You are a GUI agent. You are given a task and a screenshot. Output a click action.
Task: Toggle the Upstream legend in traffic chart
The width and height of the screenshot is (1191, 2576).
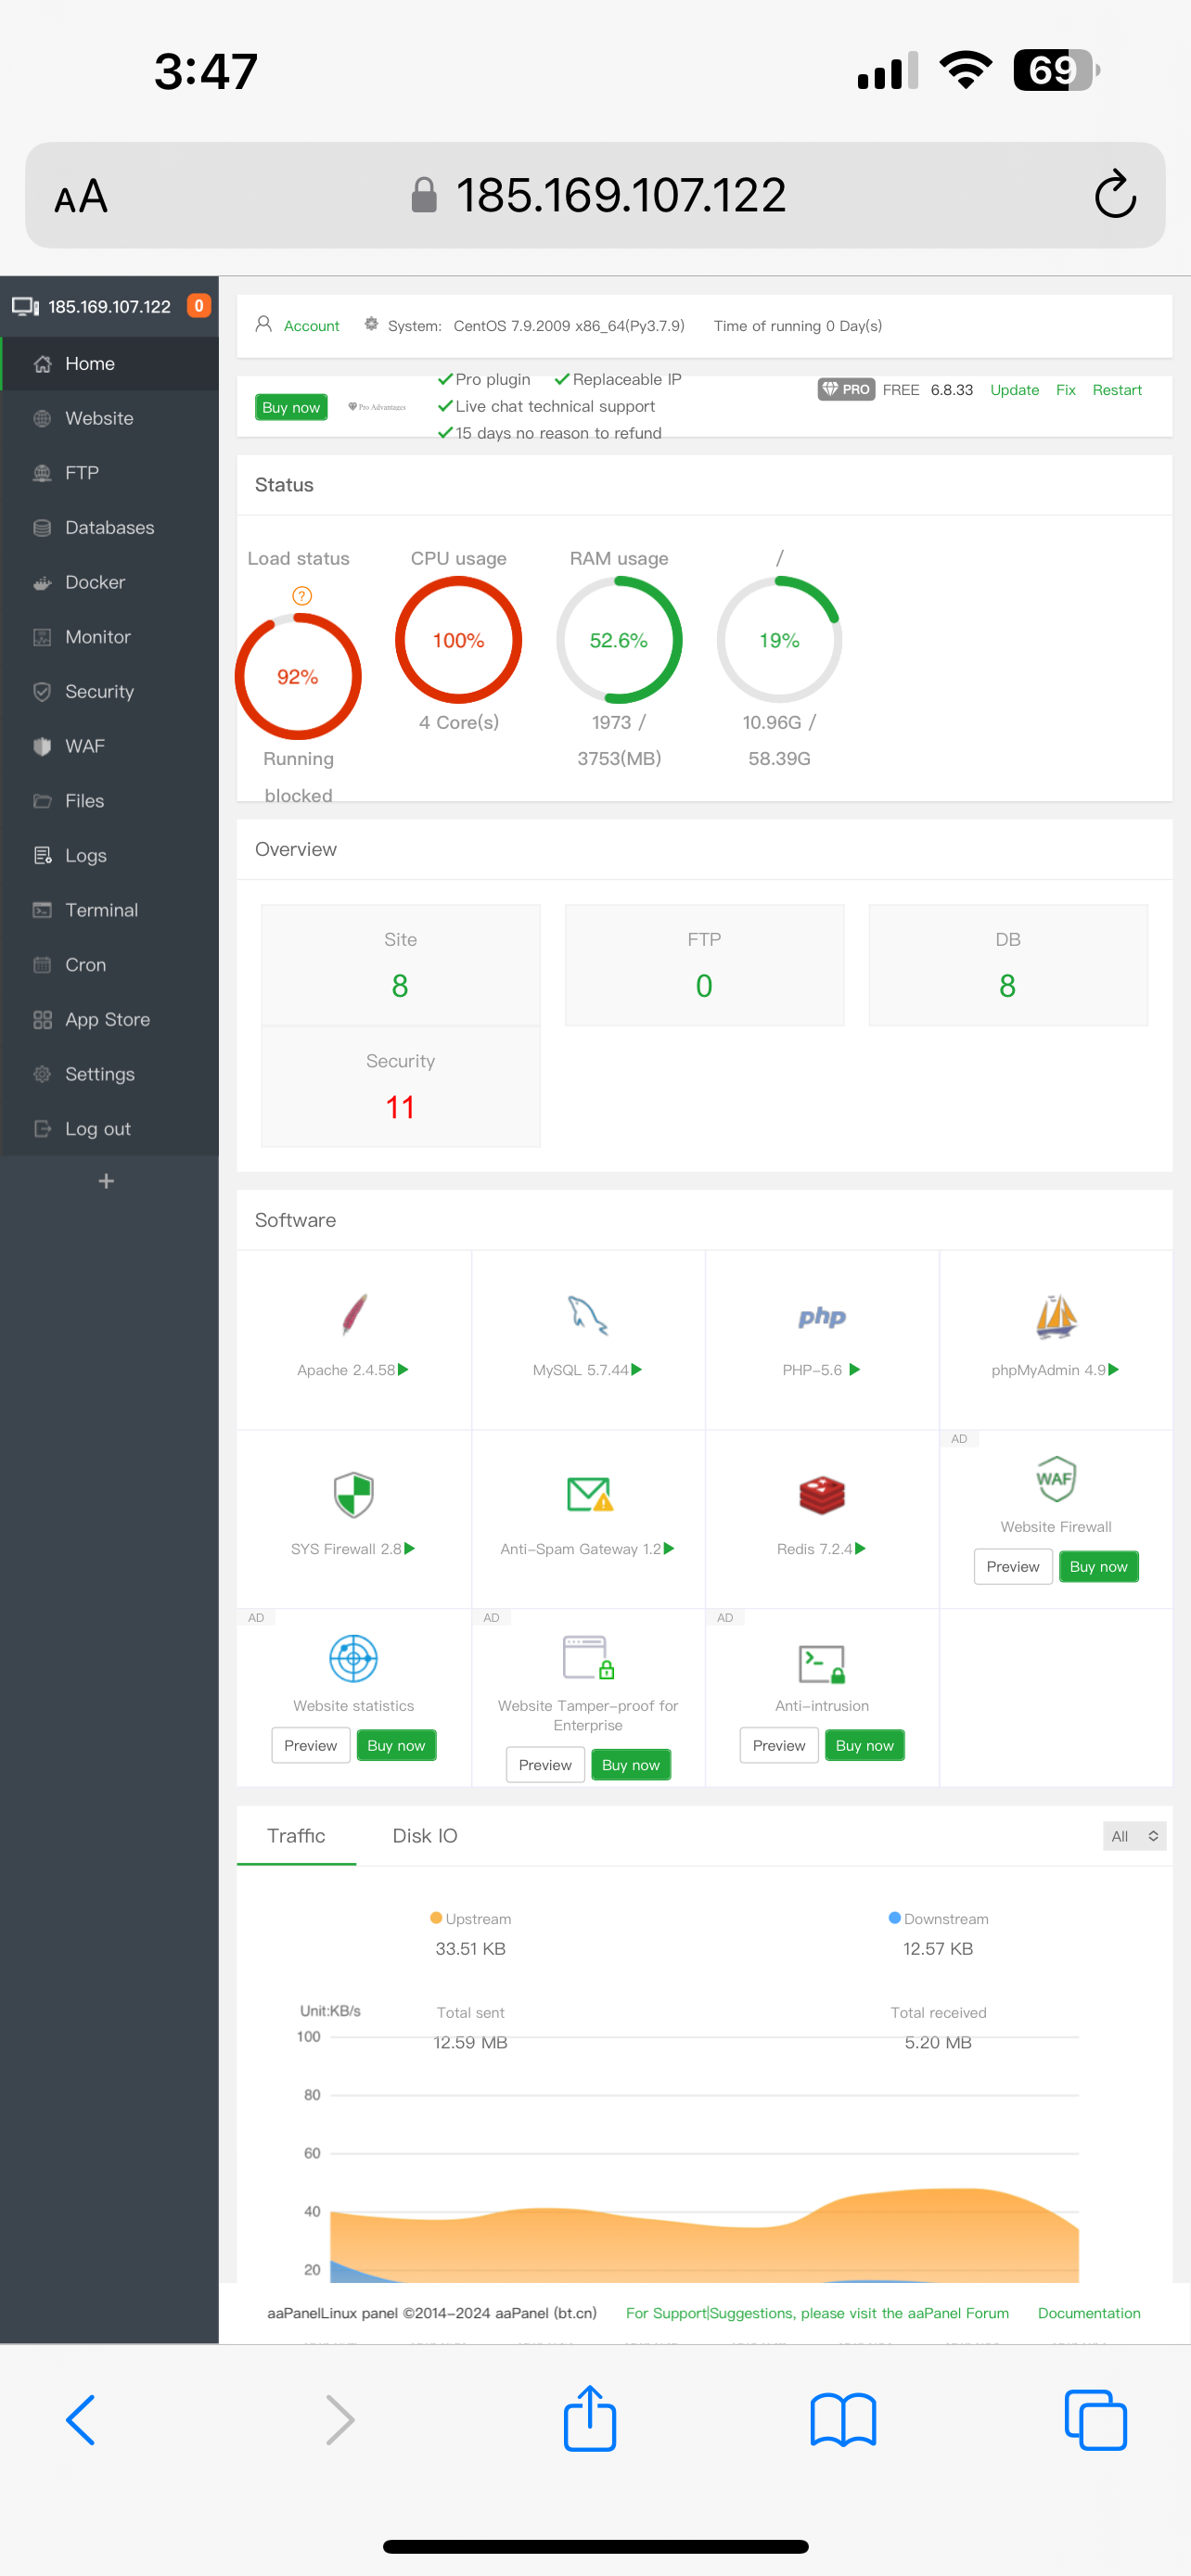(x=470, y=1919)
